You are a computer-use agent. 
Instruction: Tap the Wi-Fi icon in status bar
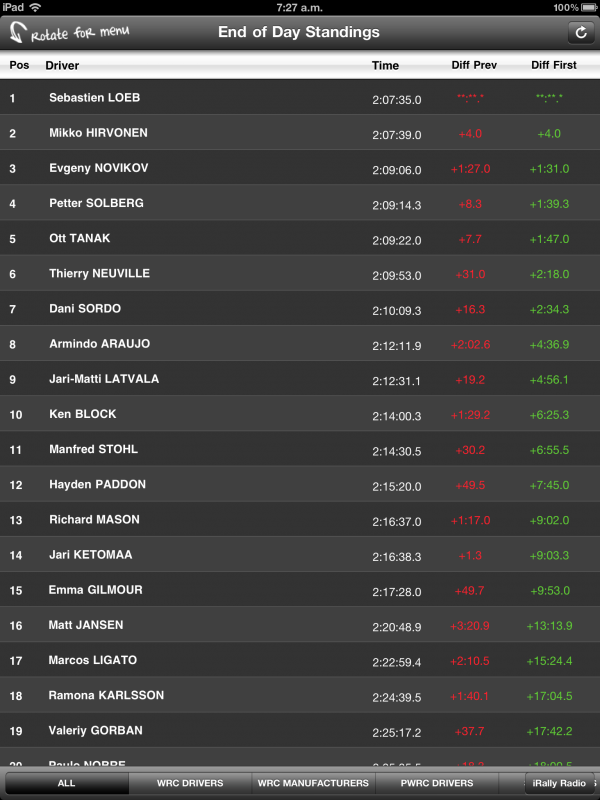click(x=36, y=7)
